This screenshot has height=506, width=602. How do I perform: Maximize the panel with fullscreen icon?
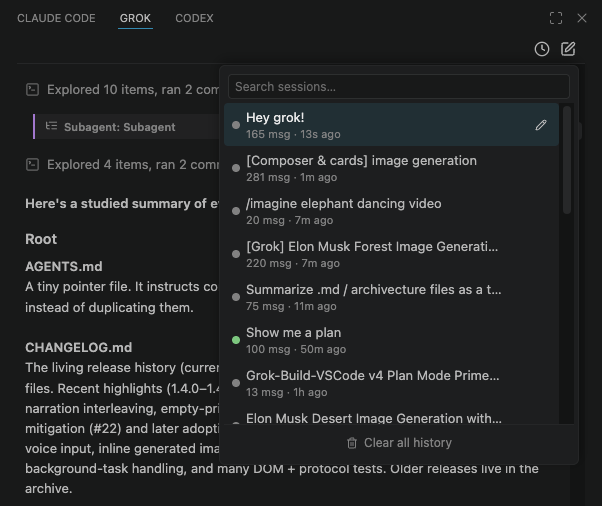click(x=556, y=18)
